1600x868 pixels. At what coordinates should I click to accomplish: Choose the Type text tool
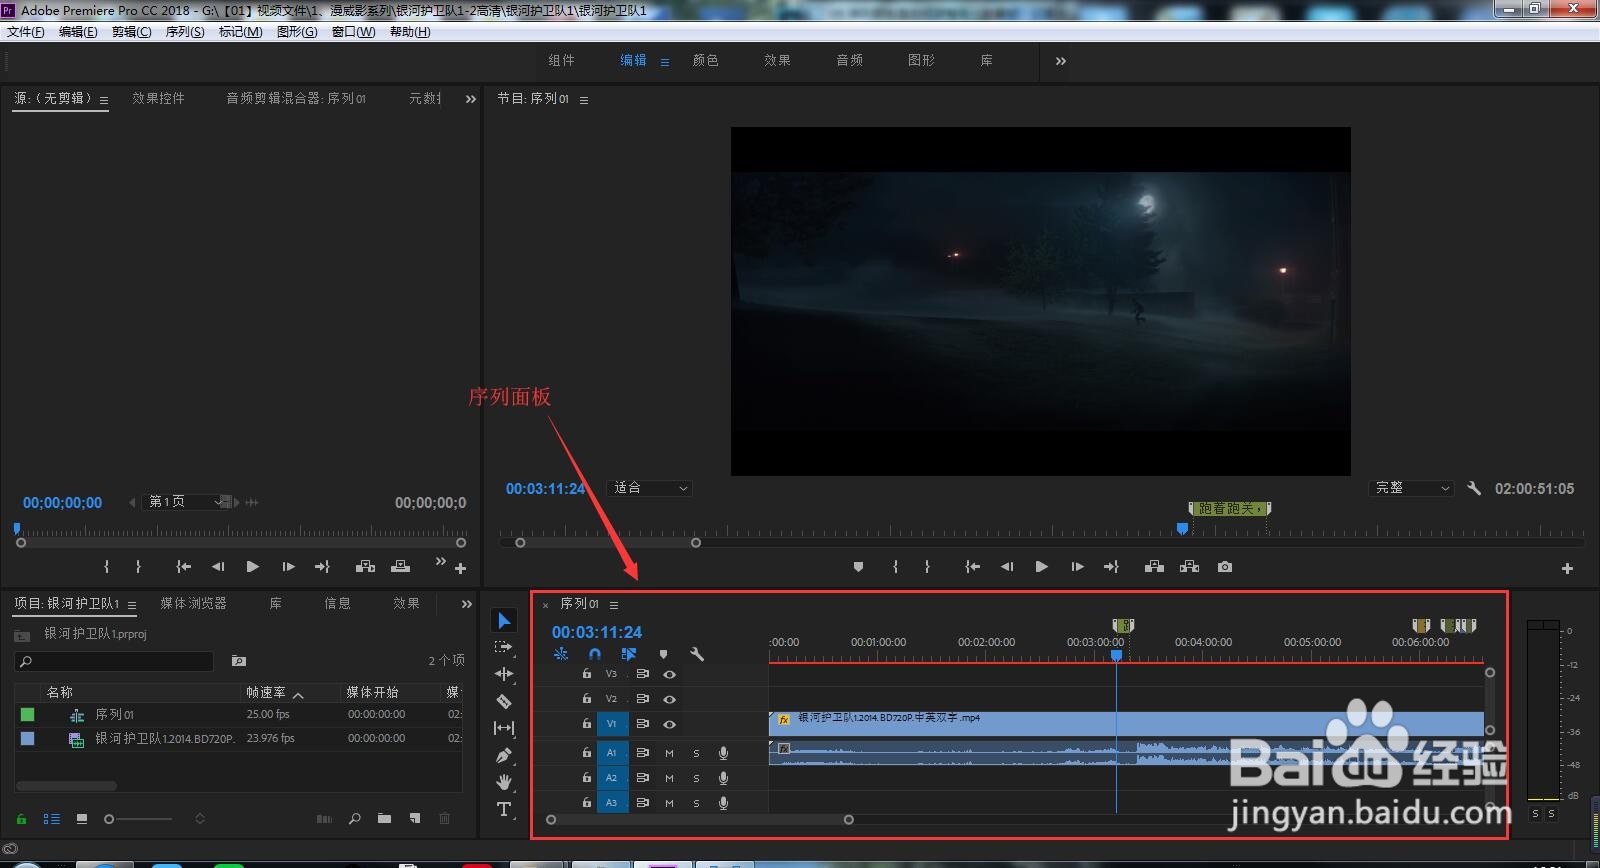click(x=504, y=809)
